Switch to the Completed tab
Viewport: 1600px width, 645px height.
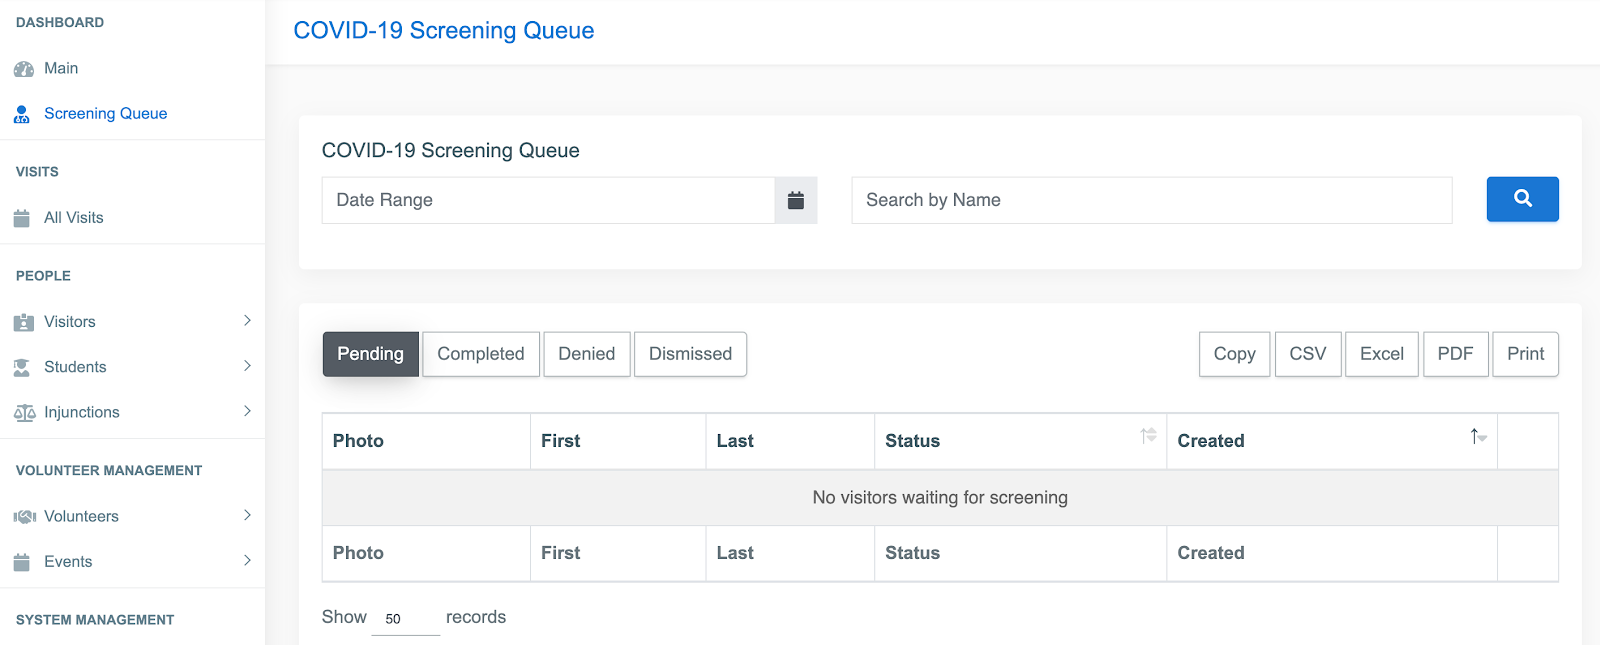(x=481, y=354)
